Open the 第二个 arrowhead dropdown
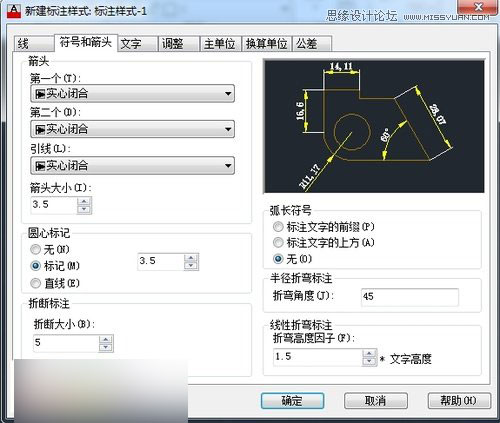The width and height of the screenshot is (500, 423). pyautogui.click(x=132, y=129)
